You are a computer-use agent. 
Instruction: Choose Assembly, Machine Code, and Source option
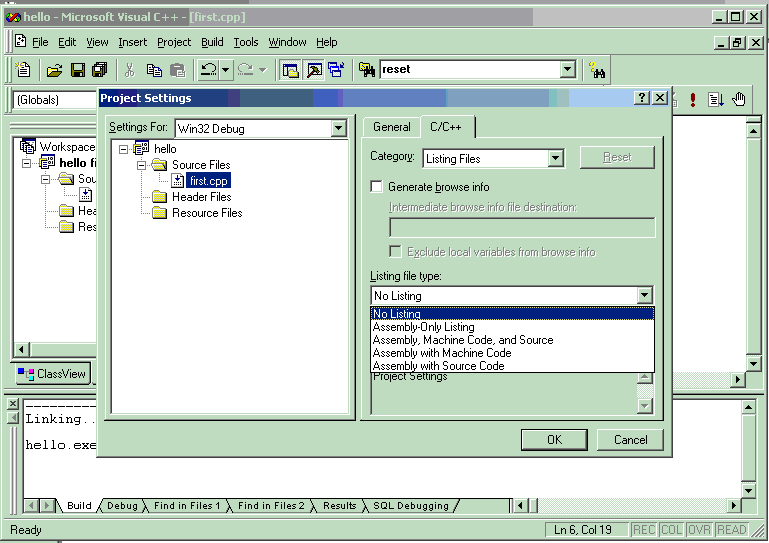513,340
